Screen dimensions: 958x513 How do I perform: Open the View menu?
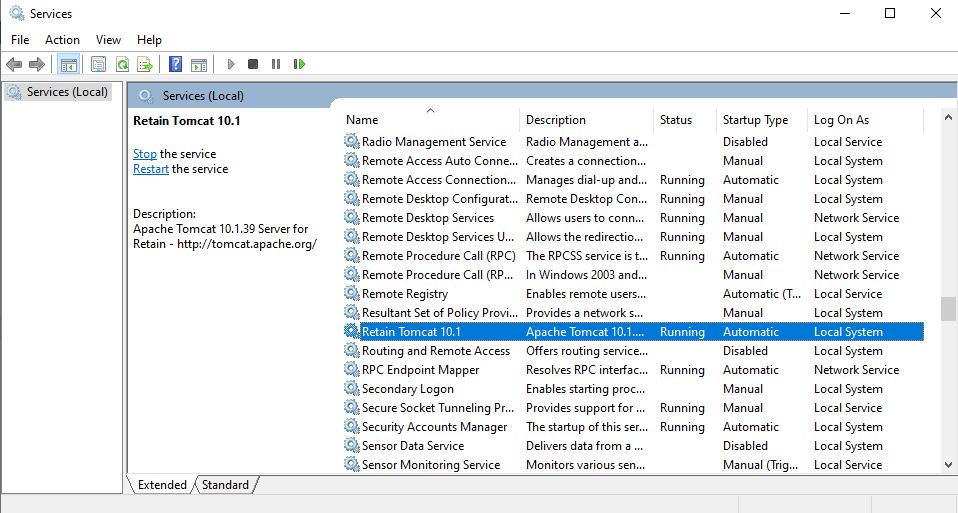click(108, 40)
